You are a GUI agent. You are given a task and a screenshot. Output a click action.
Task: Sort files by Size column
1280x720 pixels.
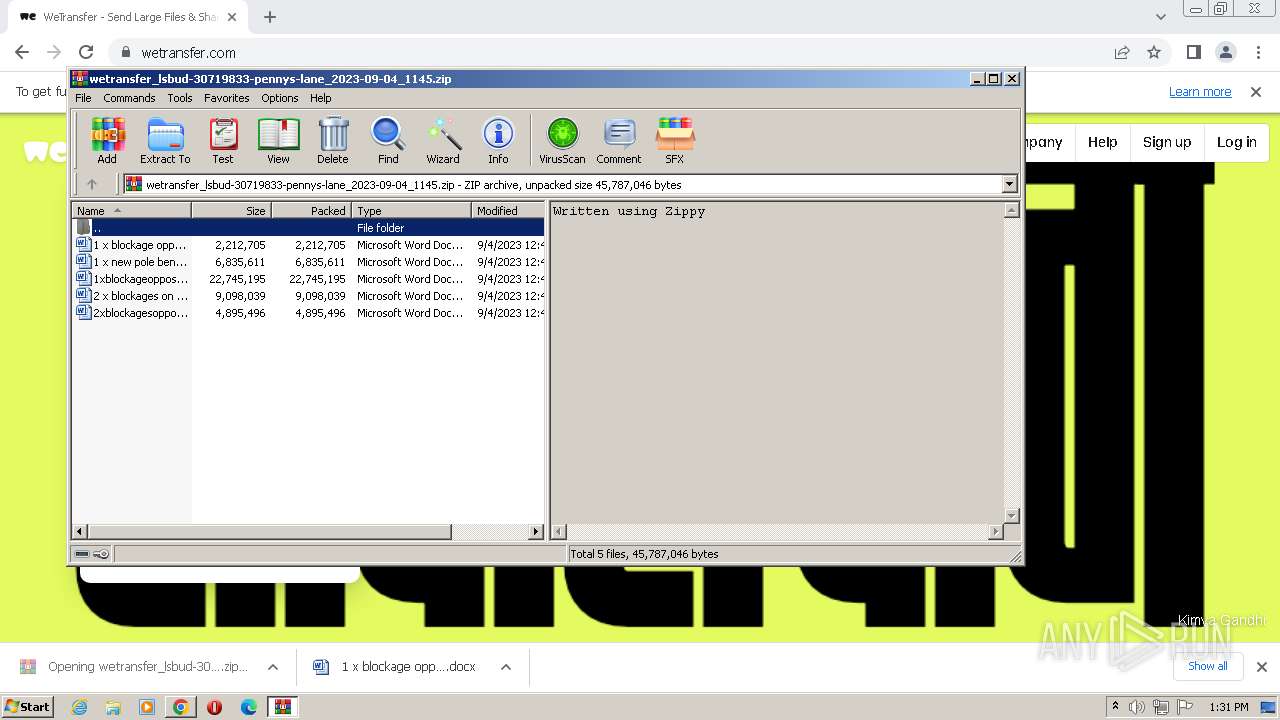pyautogui.click(x=231, y=211)
